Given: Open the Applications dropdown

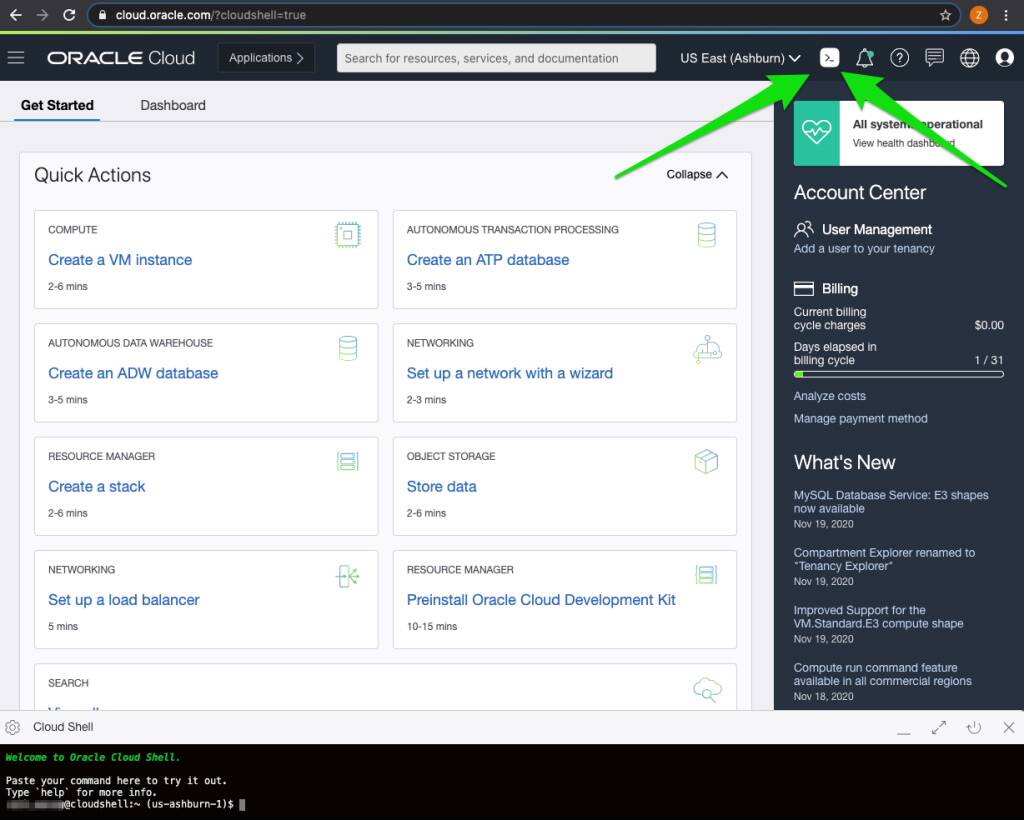Looking at the screenshot, I should [x=265, y=57].
